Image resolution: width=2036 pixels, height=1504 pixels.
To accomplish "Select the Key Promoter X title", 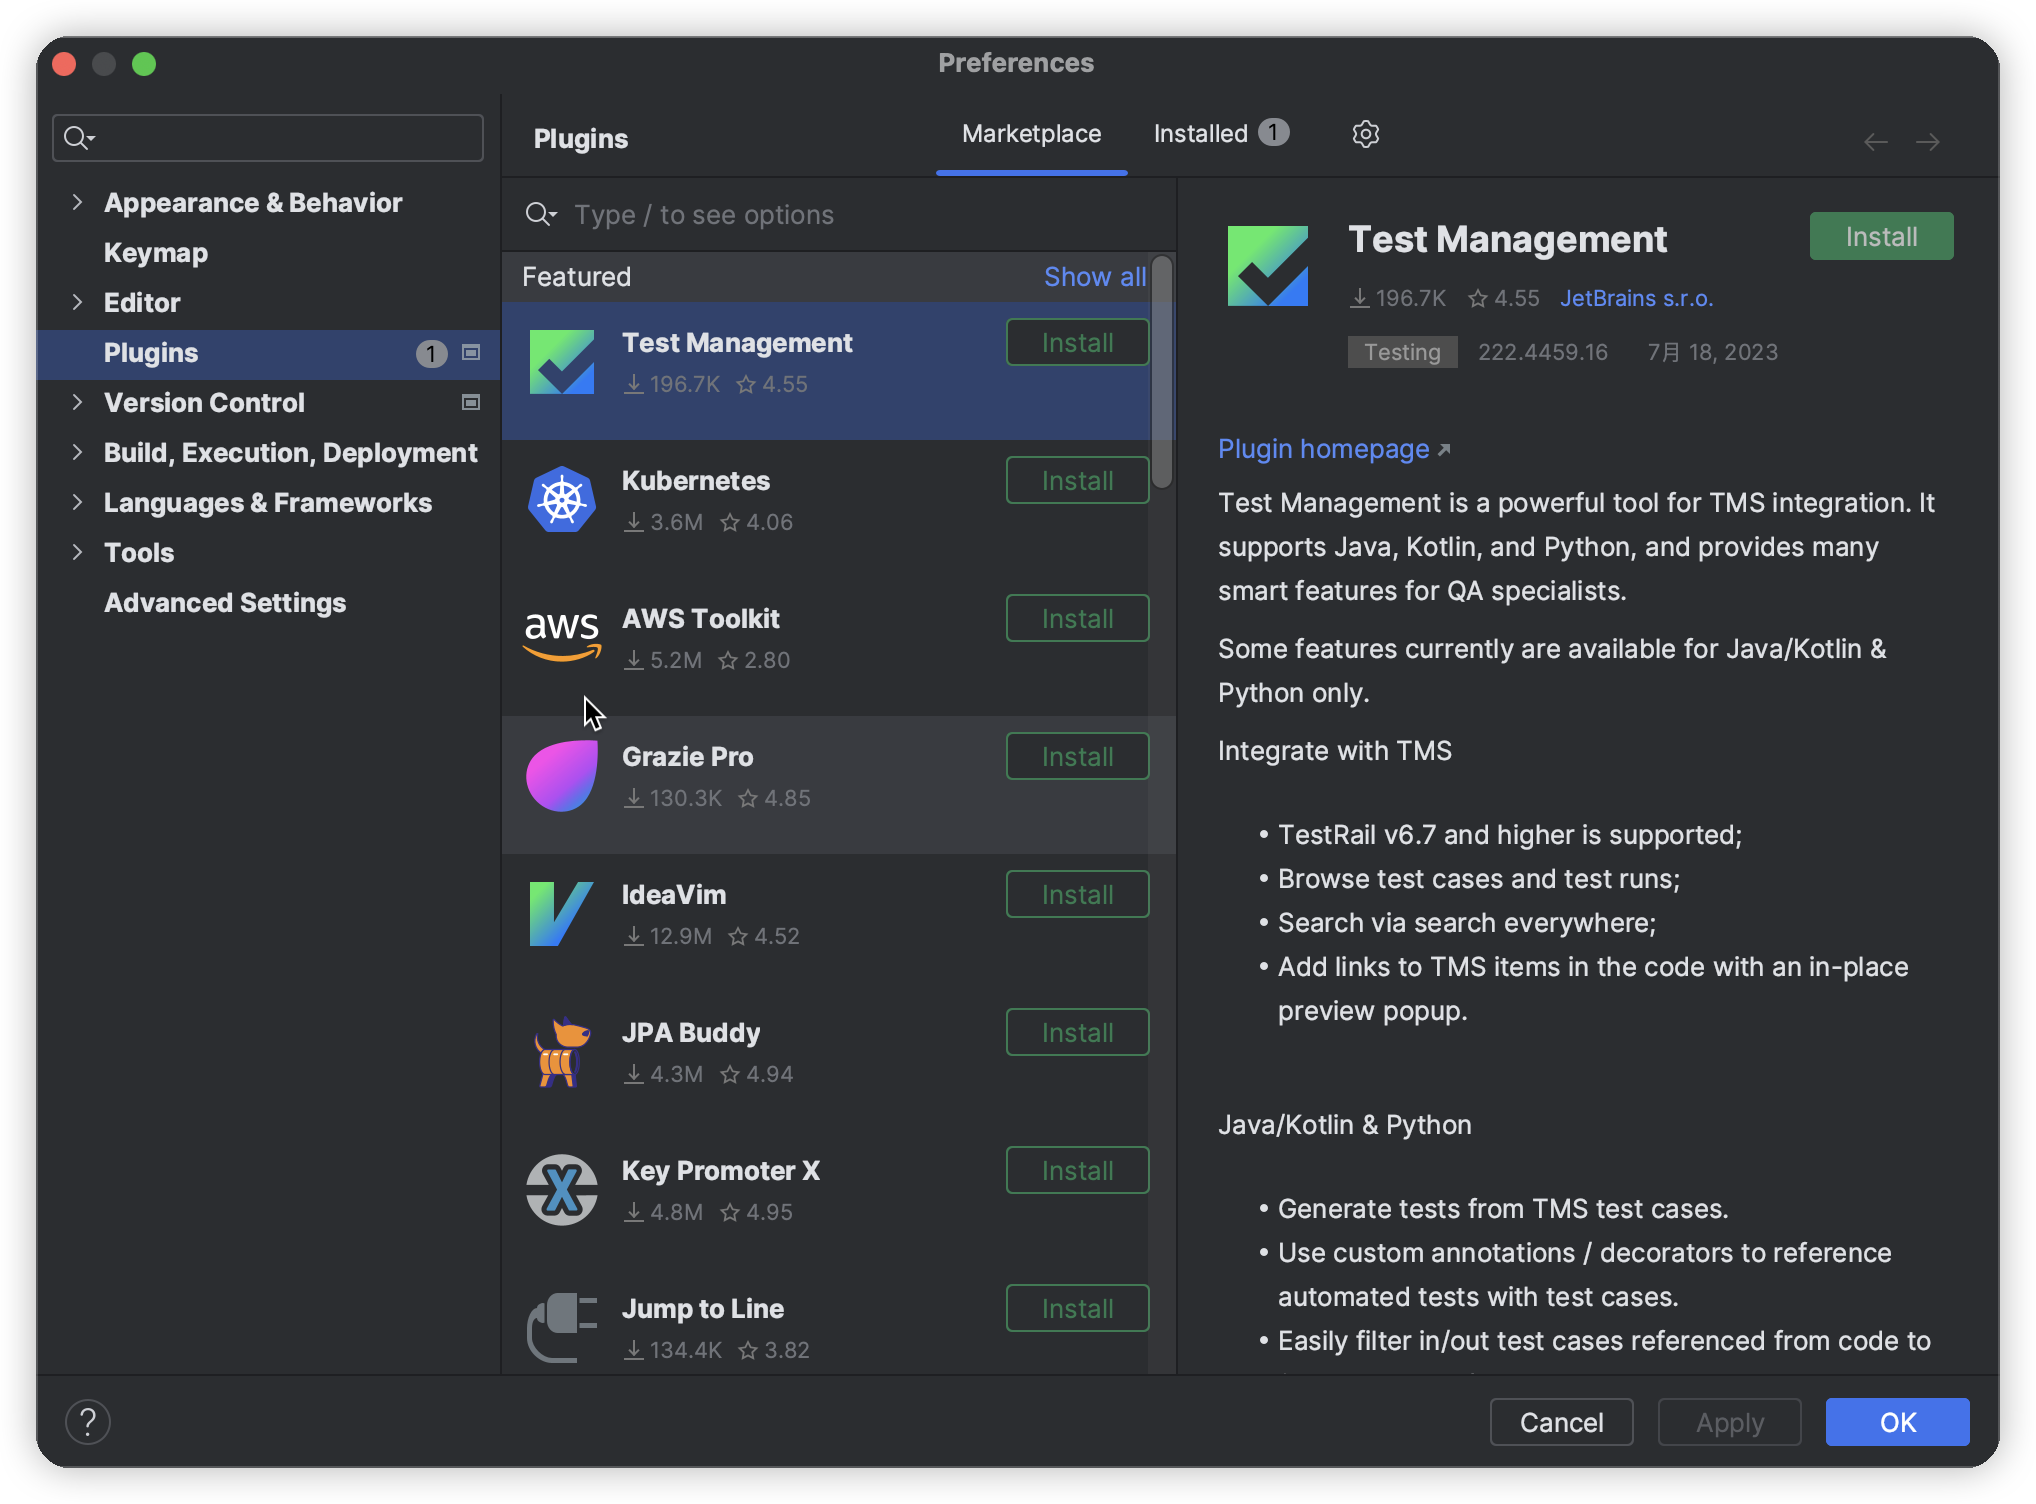I will coord(721,1171).
